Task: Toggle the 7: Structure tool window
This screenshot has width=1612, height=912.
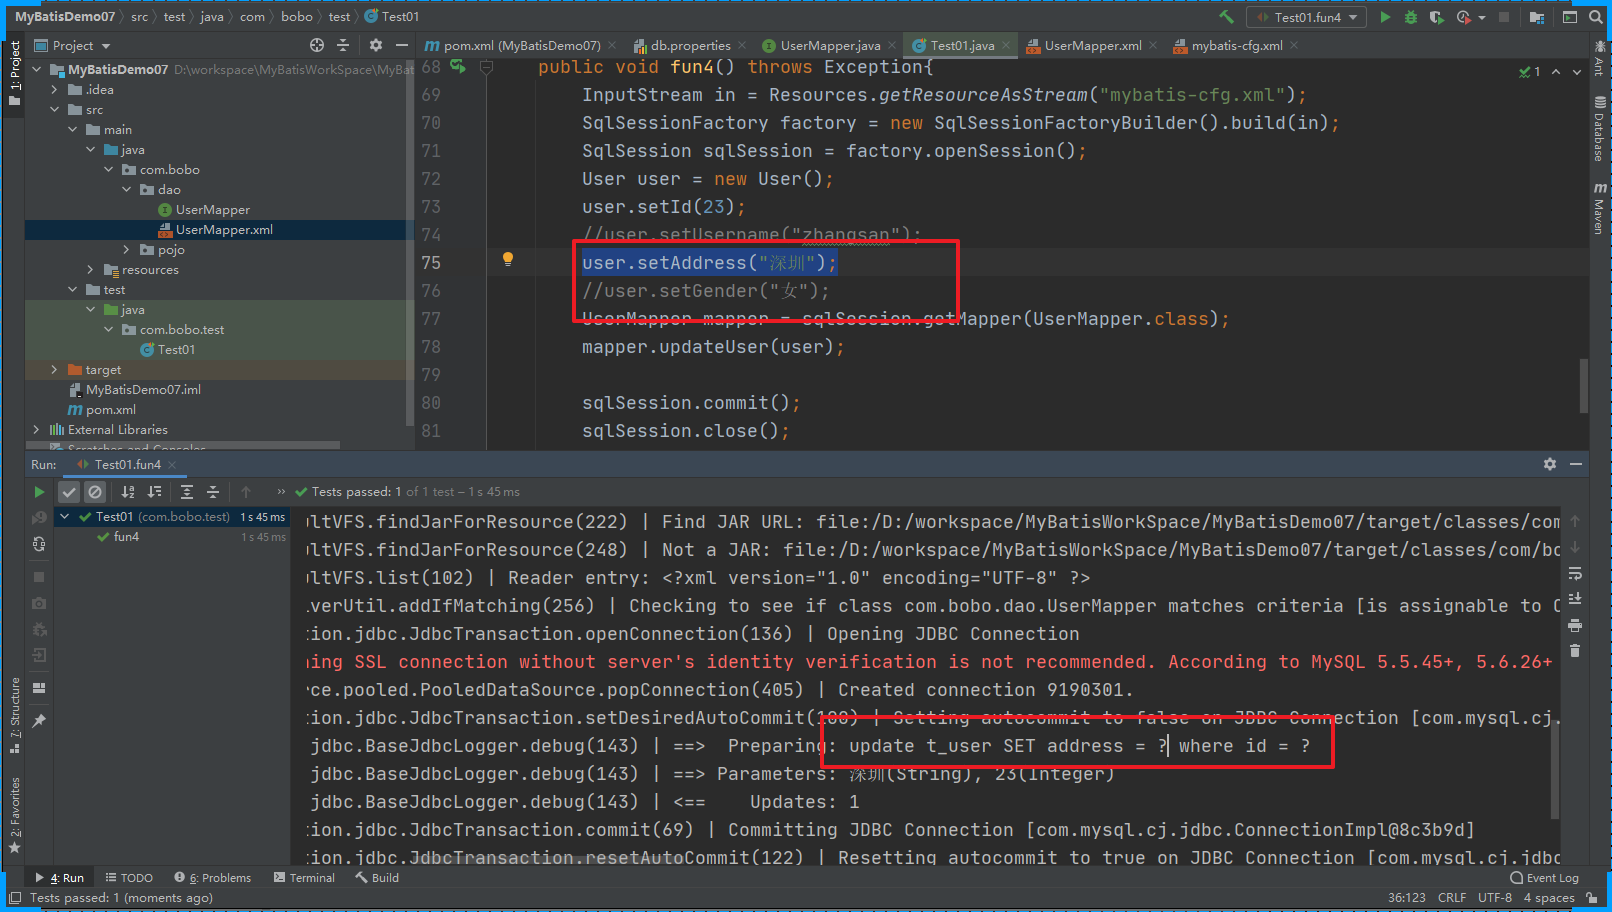Action: (x=14, y=715)
